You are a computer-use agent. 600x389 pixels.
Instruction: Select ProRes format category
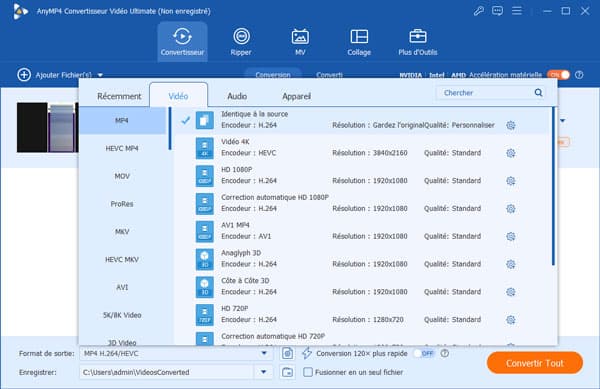tap(122, 204)
